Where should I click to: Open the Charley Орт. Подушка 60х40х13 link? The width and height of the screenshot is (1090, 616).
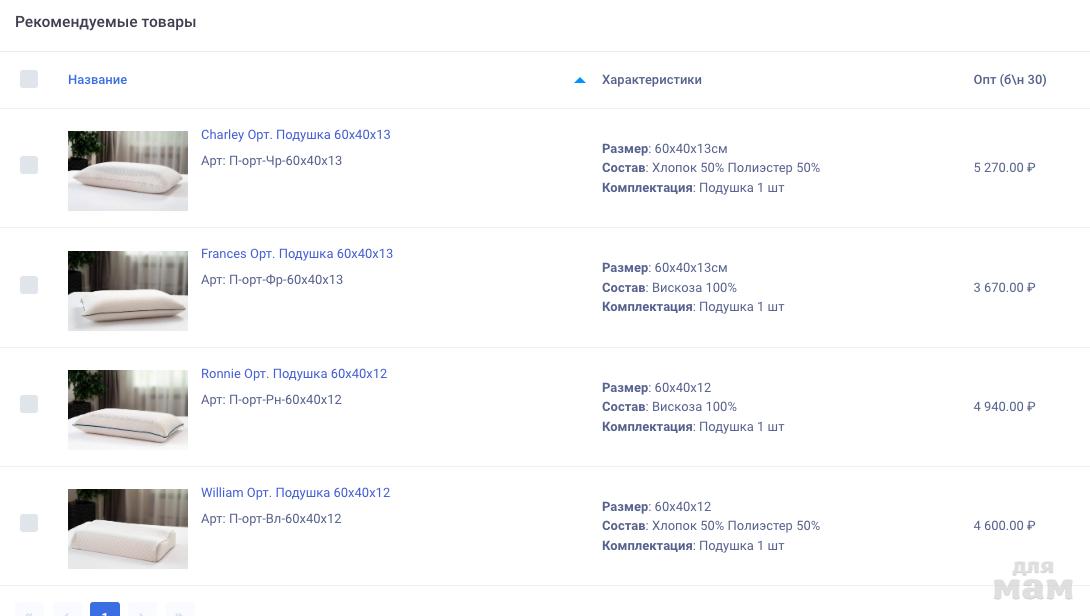[295, 135]
